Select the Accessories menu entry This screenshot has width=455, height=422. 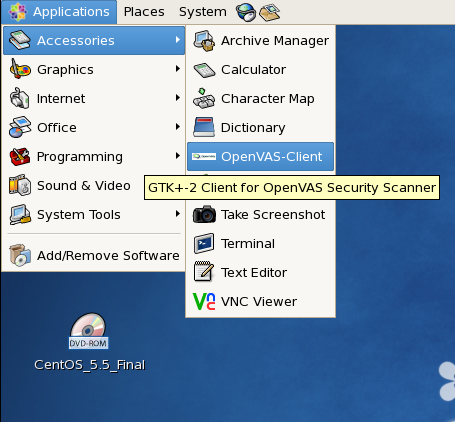pos(94,41)
